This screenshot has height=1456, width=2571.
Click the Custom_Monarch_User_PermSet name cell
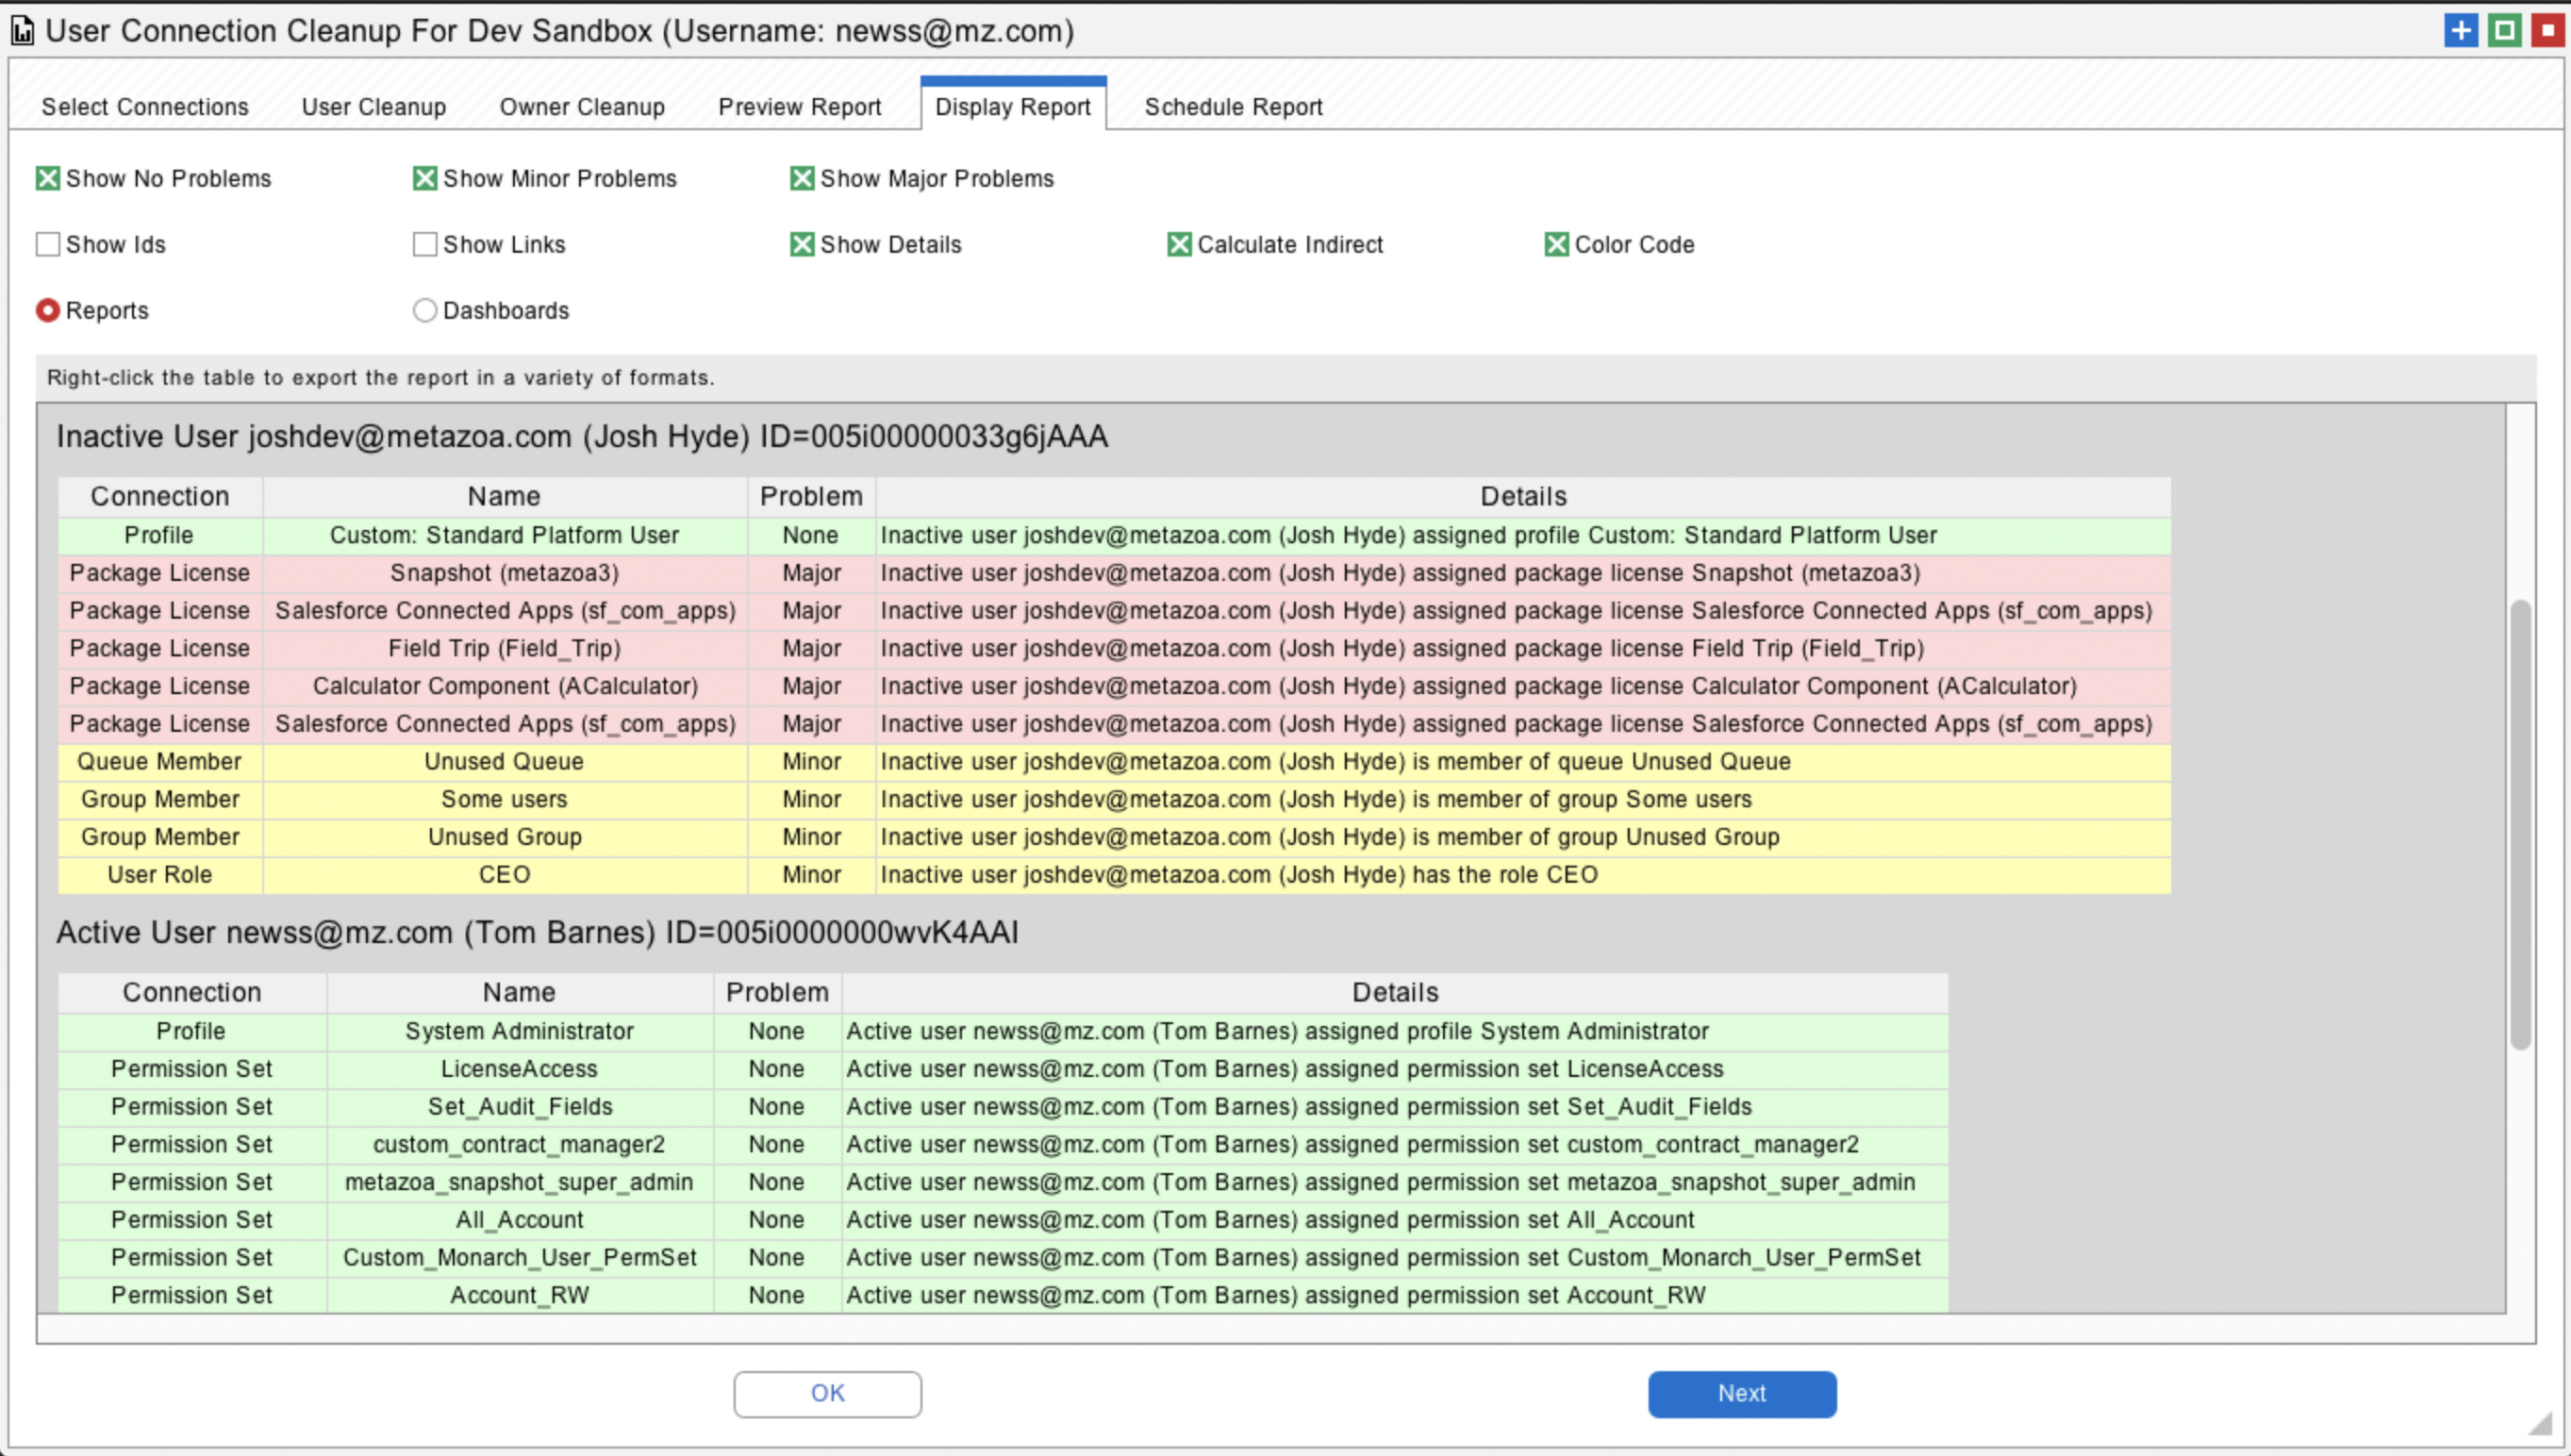click(x=519, y=1257)
